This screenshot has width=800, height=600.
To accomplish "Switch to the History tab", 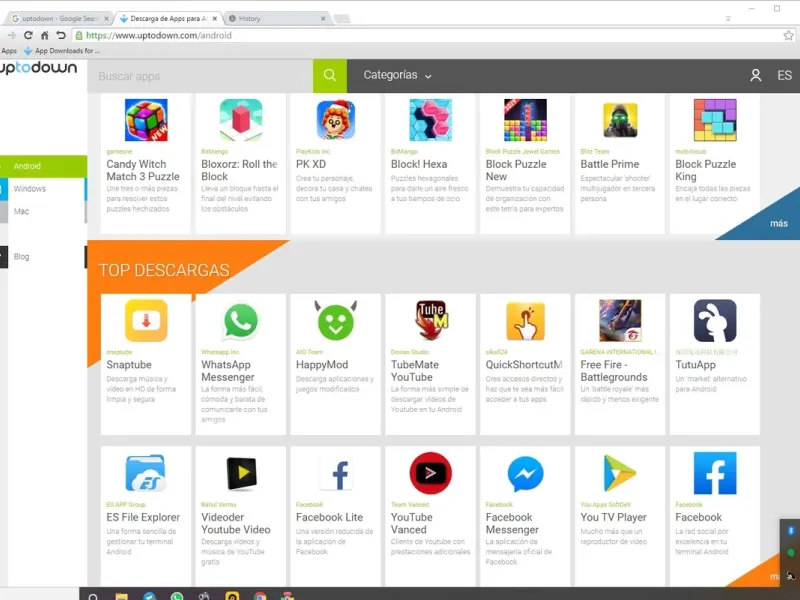I will pyautogui.click(x=277, y=18).
